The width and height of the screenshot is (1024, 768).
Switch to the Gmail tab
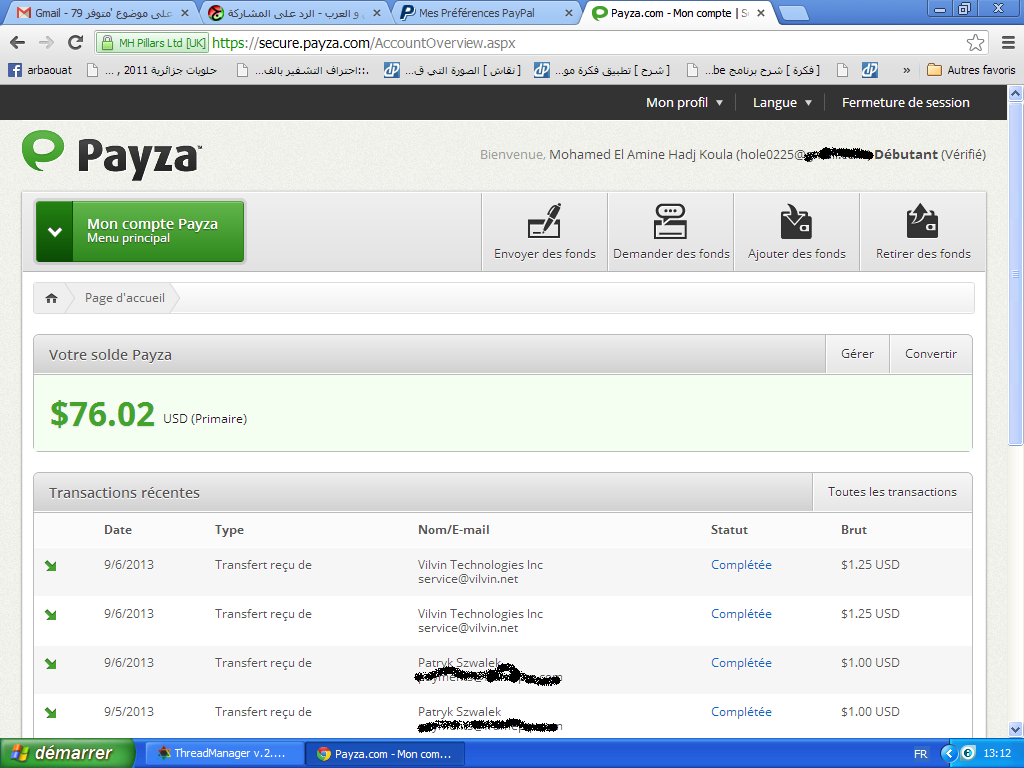103,13
